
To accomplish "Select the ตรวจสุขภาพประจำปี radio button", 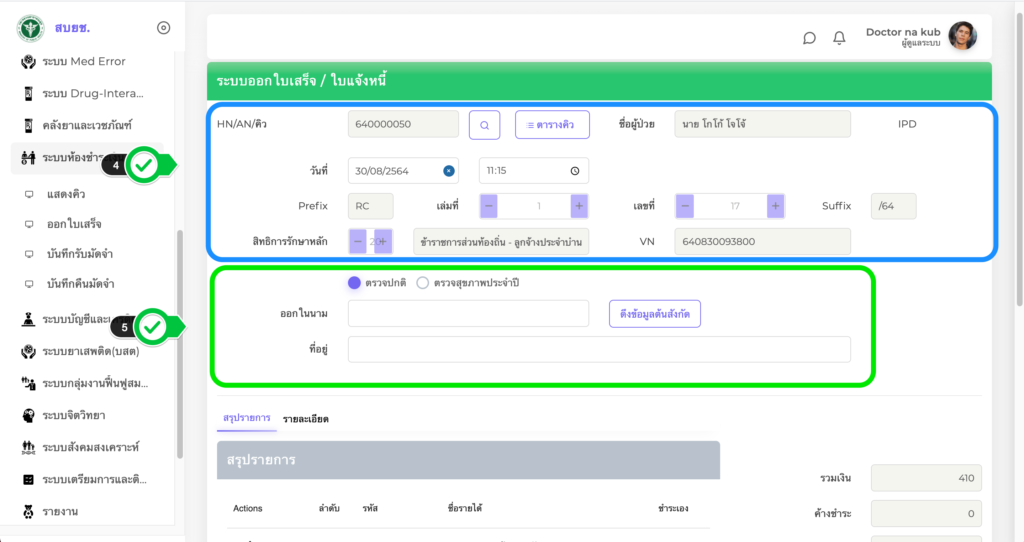I will [x=422, y=283].
